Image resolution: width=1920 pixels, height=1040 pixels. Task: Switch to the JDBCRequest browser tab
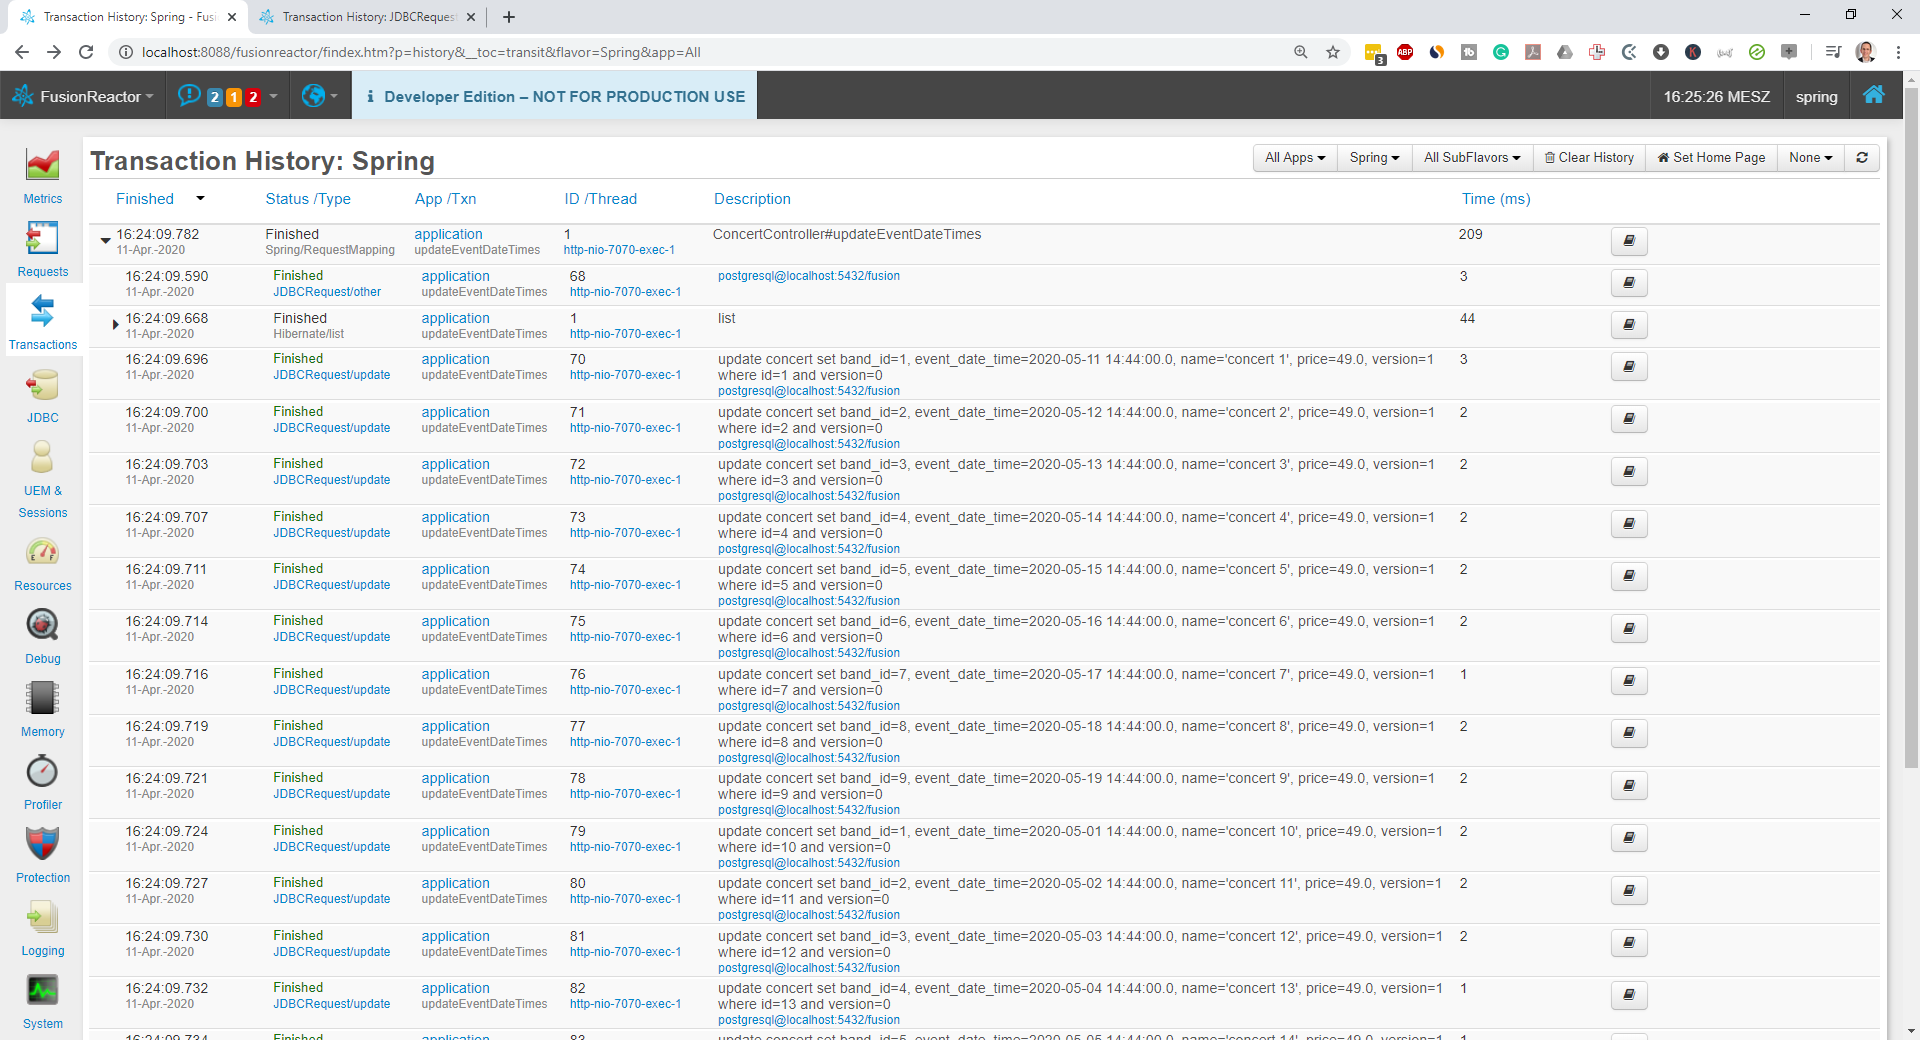367,17
